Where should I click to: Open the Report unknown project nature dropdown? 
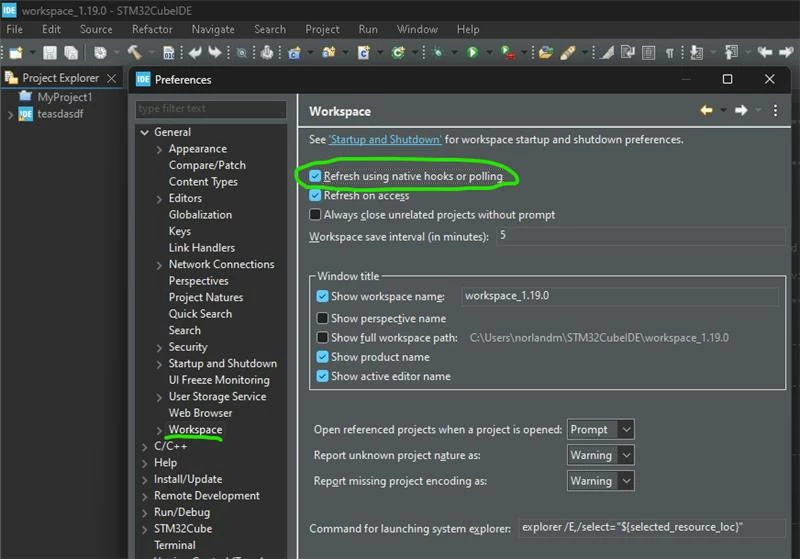point(601,455)
